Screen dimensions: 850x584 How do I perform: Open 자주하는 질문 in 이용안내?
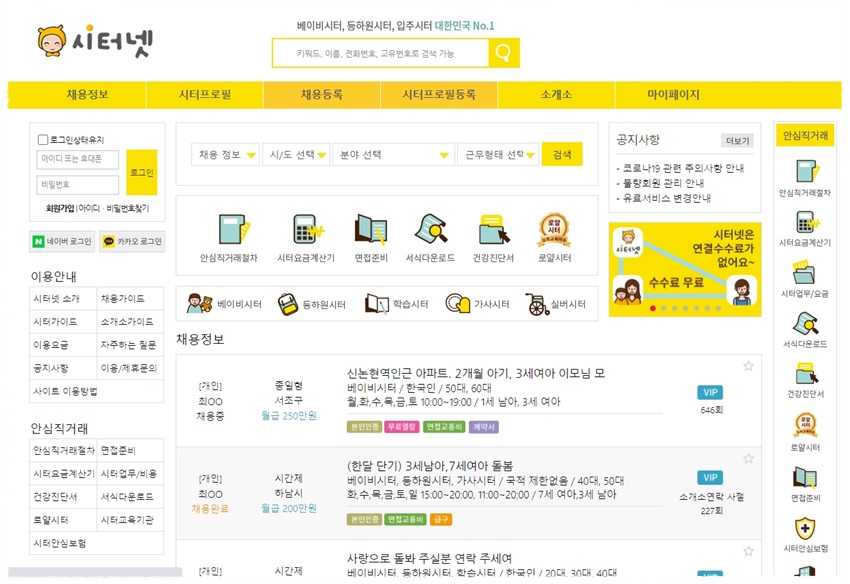130,345
